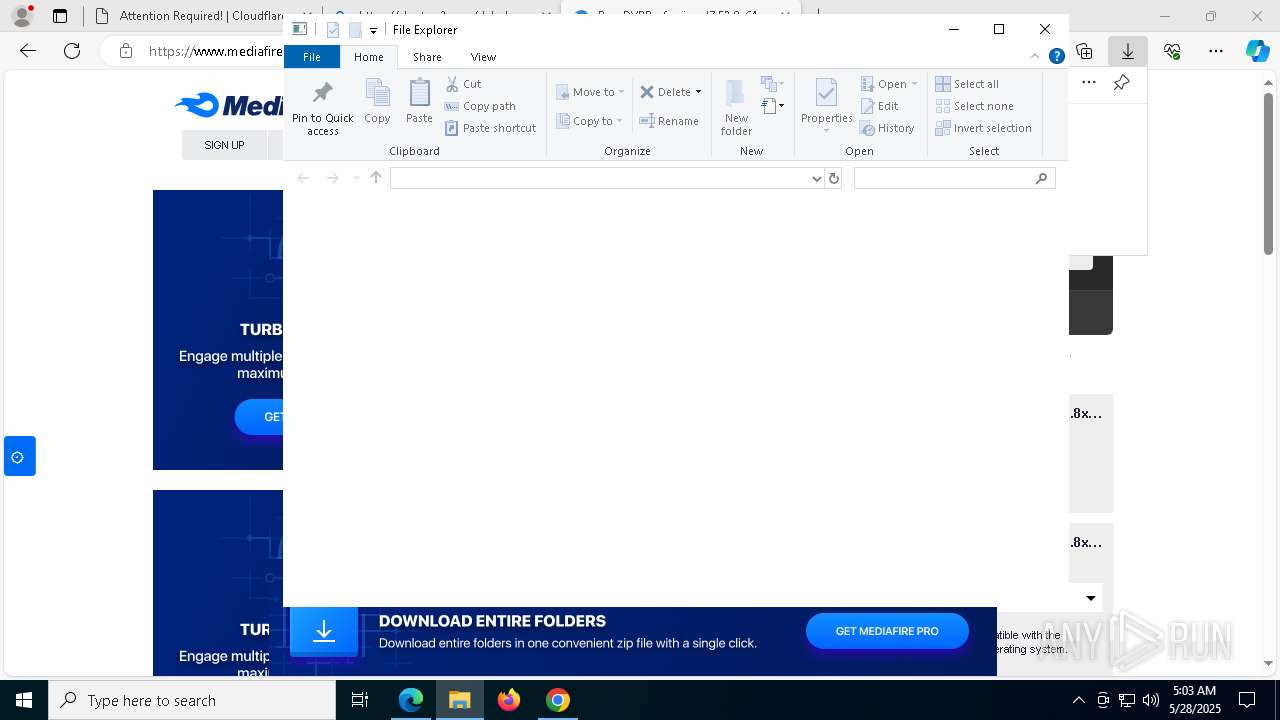1280x720 pixels.
Task: Open the Edge Downloads icon
Action: pyautogui.click(x=1128, y=51)
